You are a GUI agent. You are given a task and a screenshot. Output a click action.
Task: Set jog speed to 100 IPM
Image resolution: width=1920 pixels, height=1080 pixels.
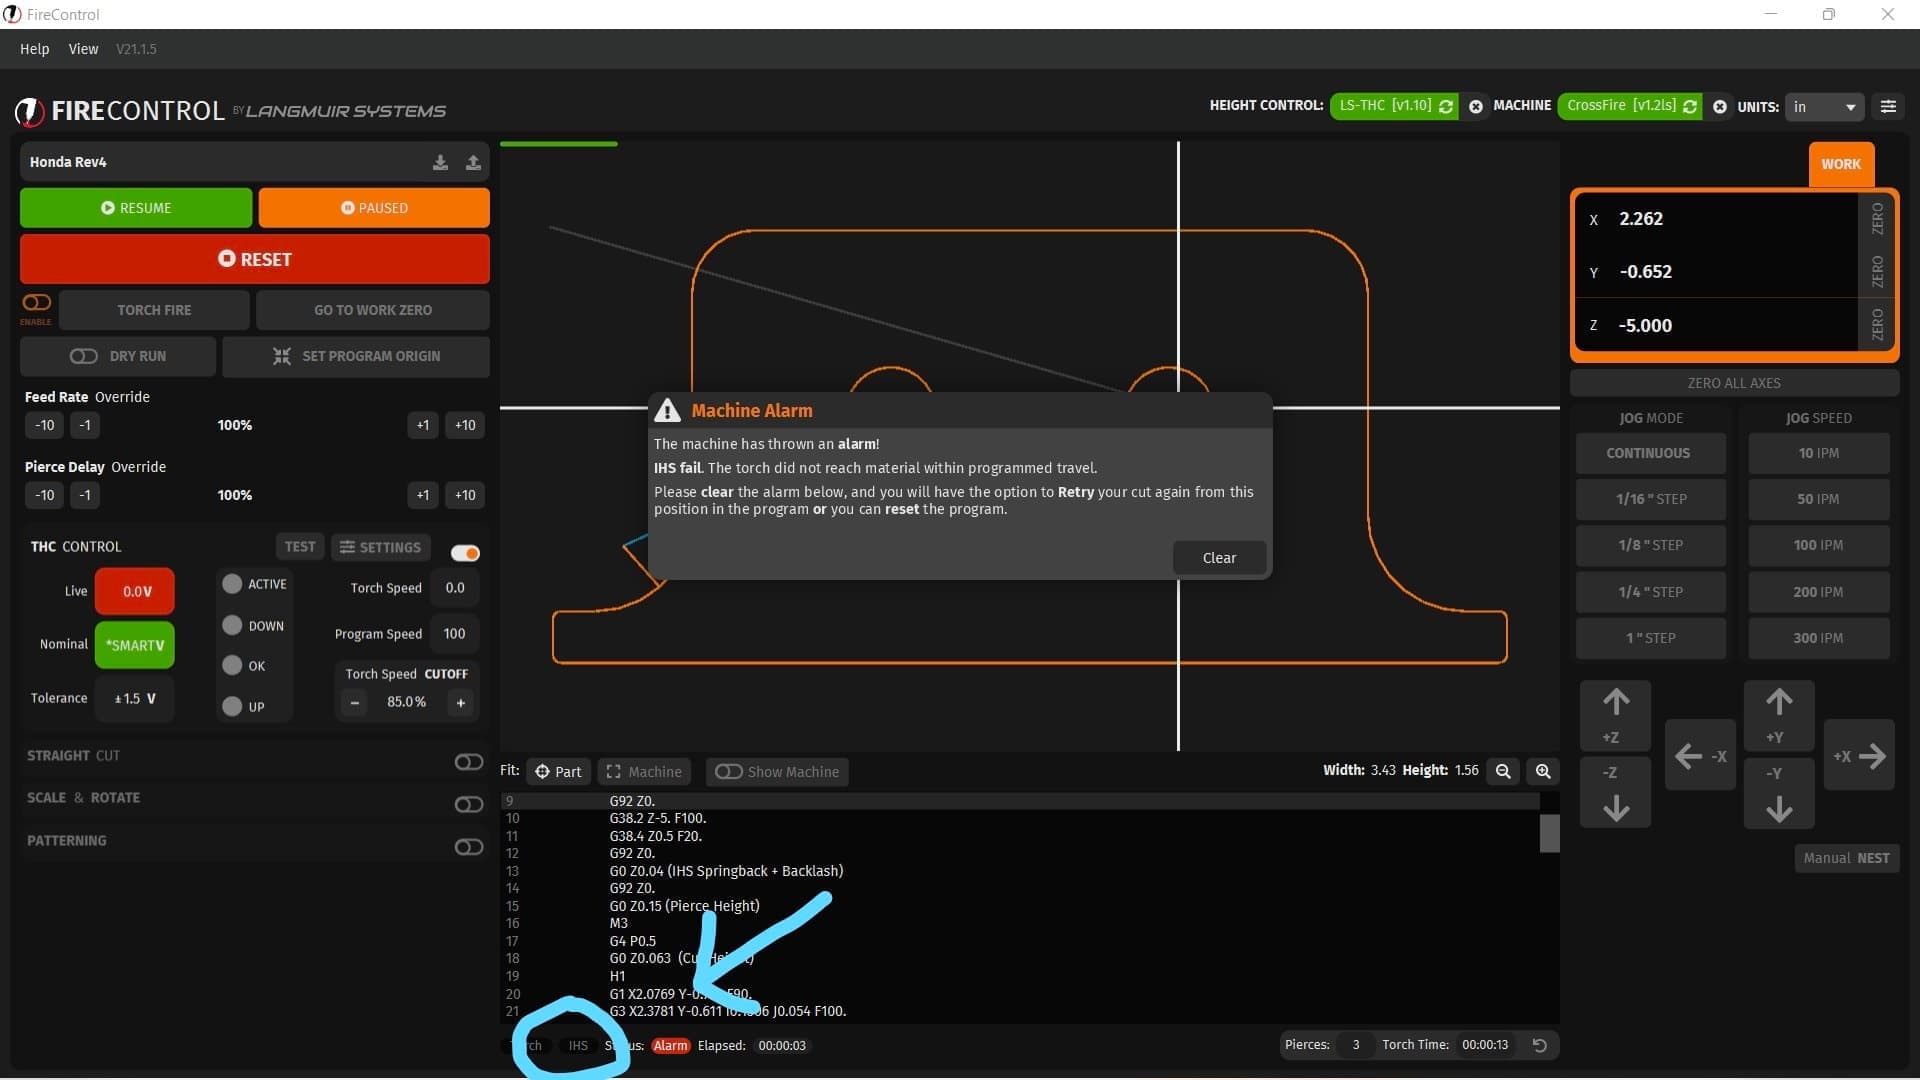[1818, 545]
